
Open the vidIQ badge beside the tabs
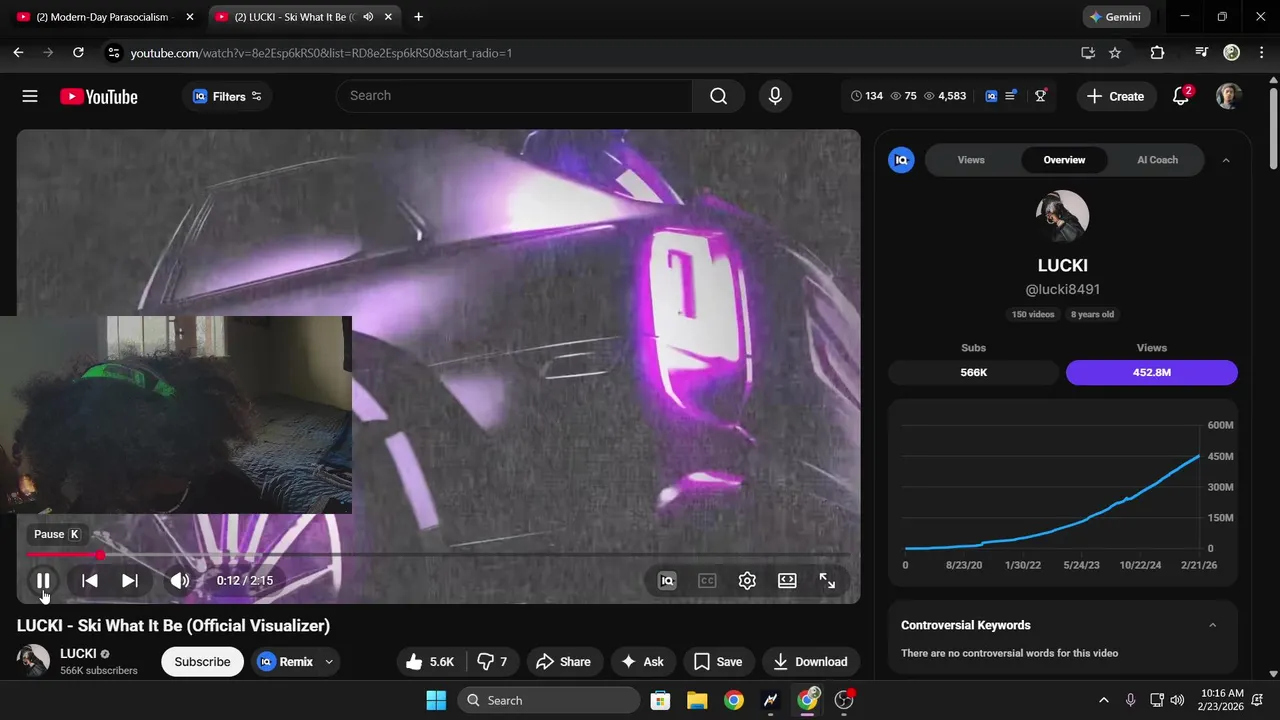(x=901, y=160)
